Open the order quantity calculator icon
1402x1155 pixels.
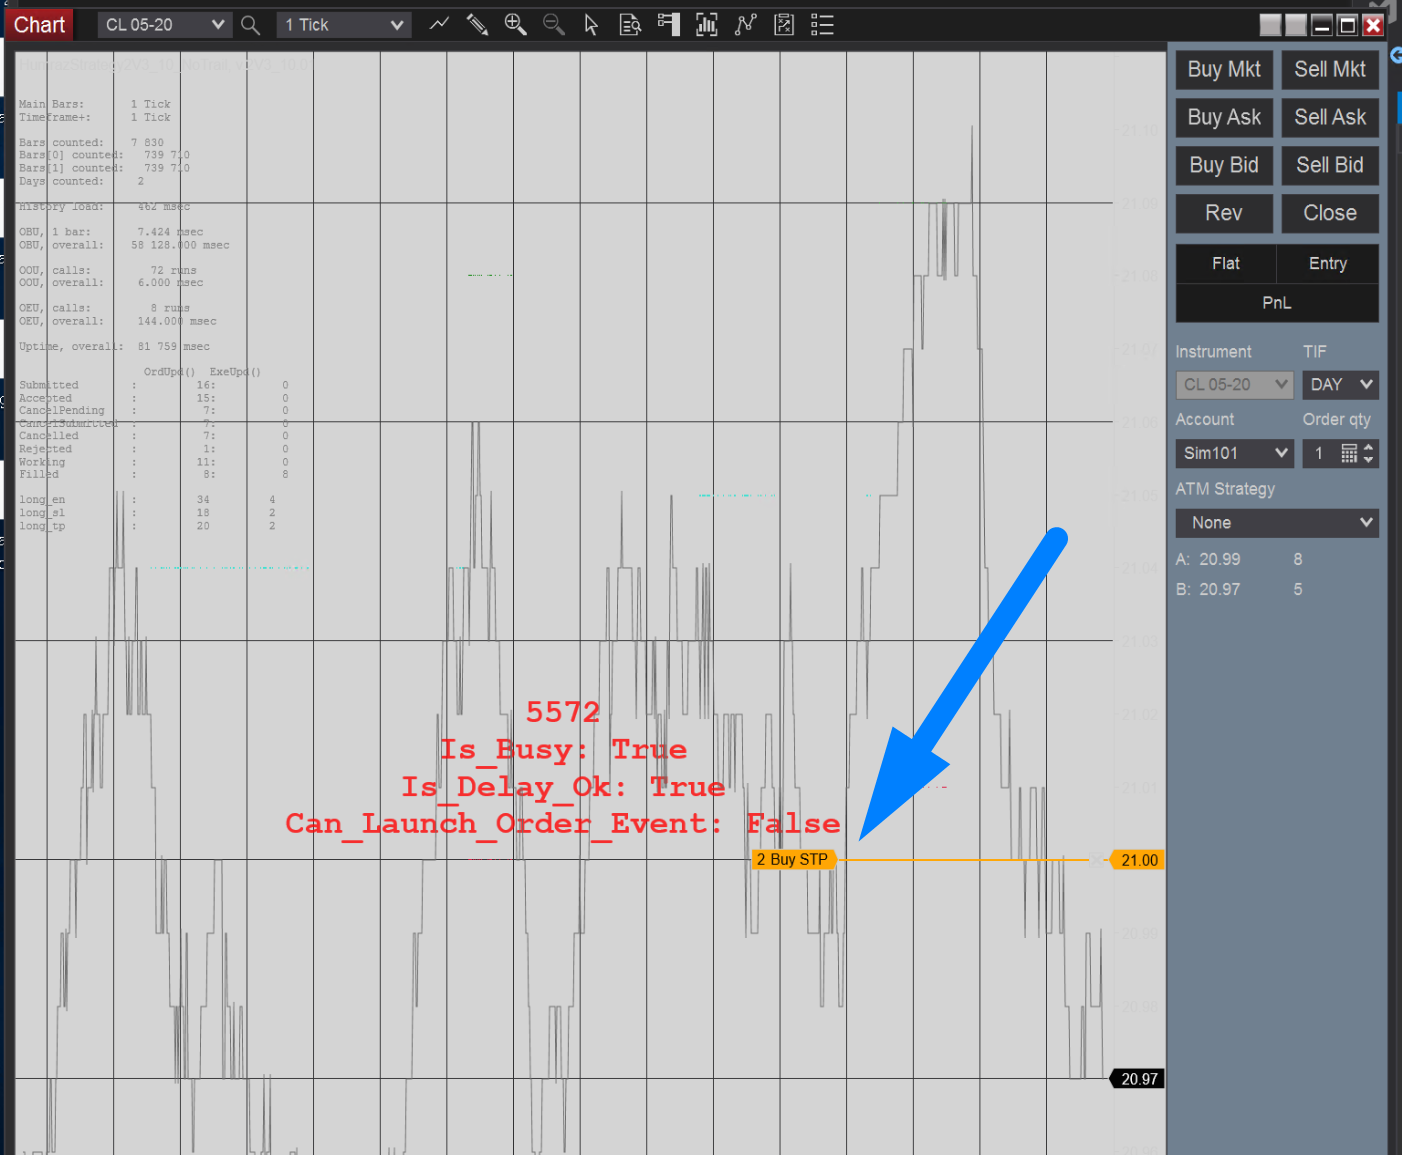coord(1349,454)
